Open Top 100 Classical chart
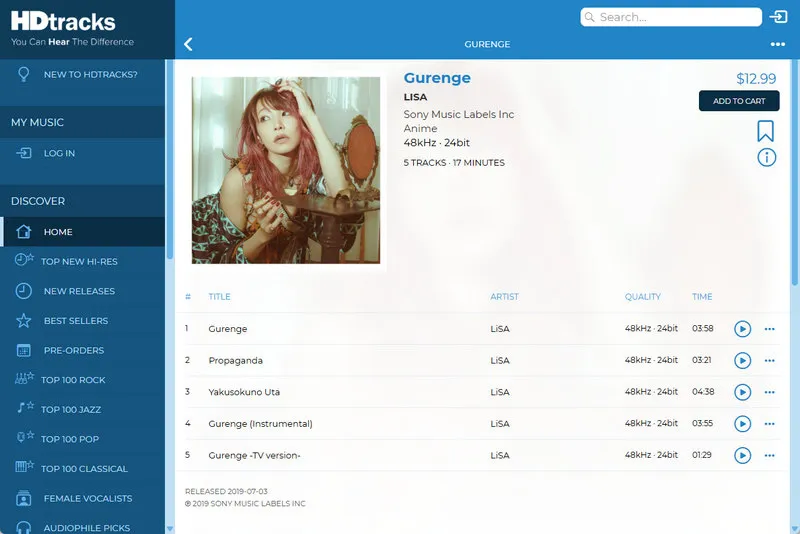 click(83, 468)
